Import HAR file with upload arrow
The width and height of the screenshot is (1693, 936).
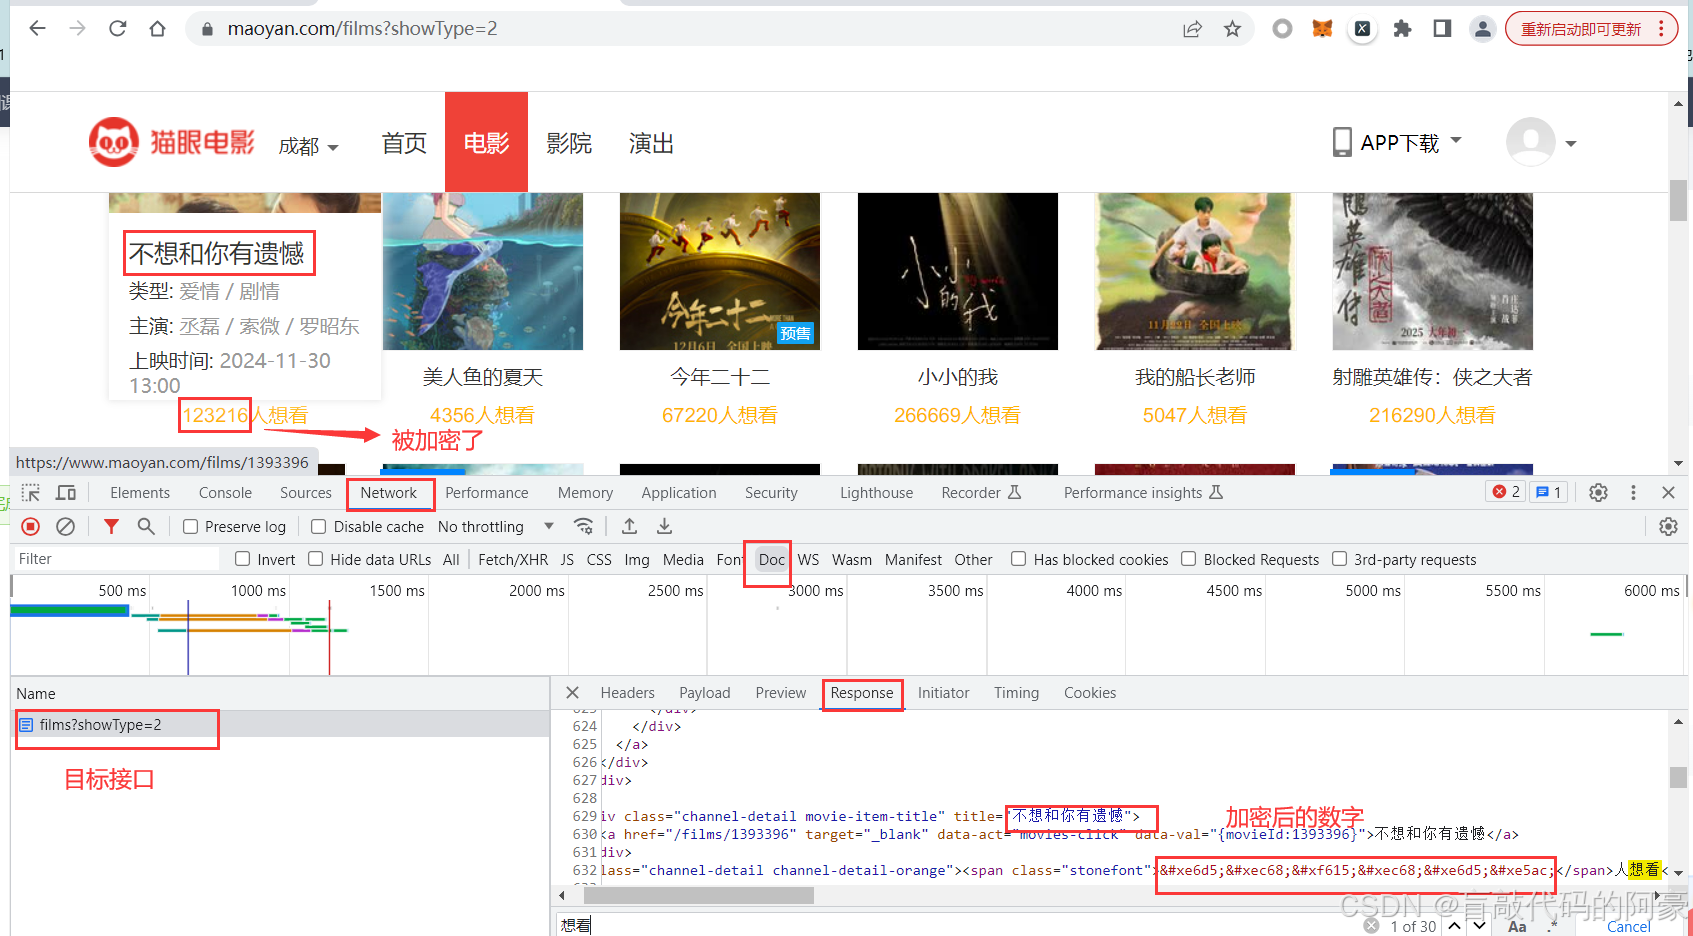[629, 526]
